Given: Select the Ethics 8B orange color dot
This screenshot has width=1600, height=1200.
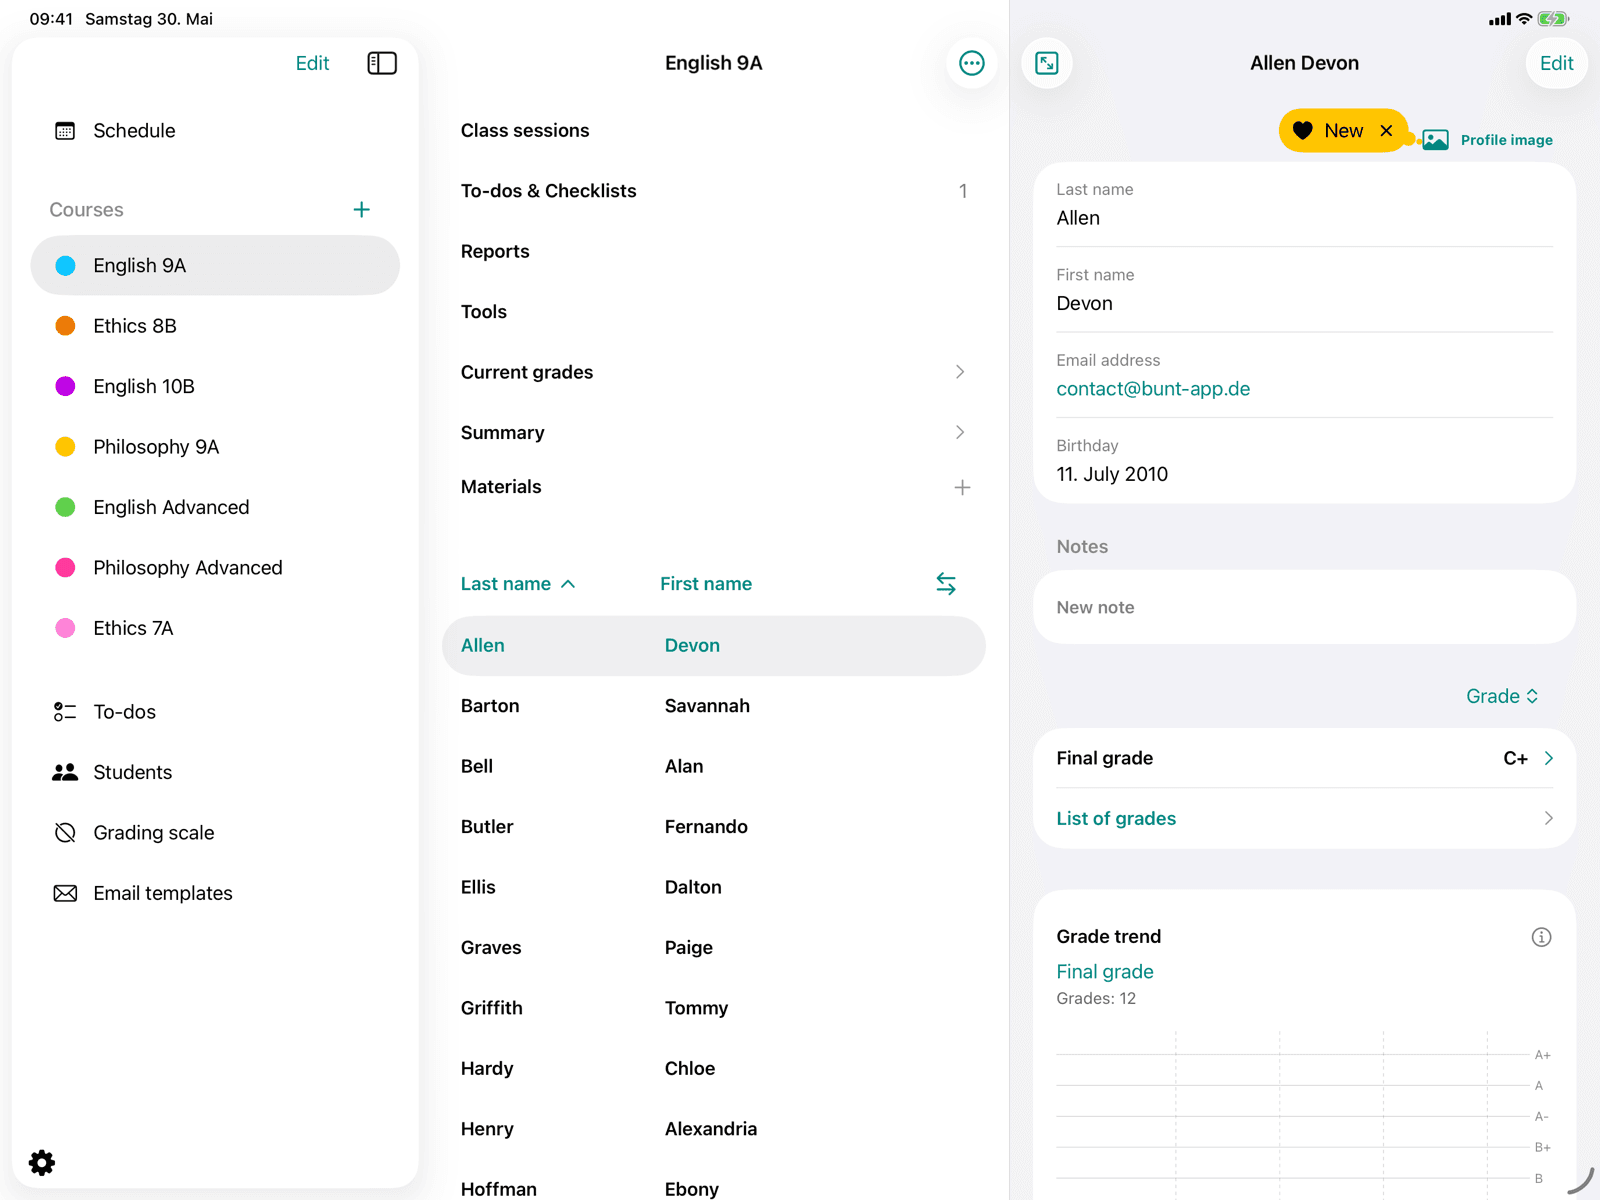Looking at the screenshot, I should pos(65,326).
